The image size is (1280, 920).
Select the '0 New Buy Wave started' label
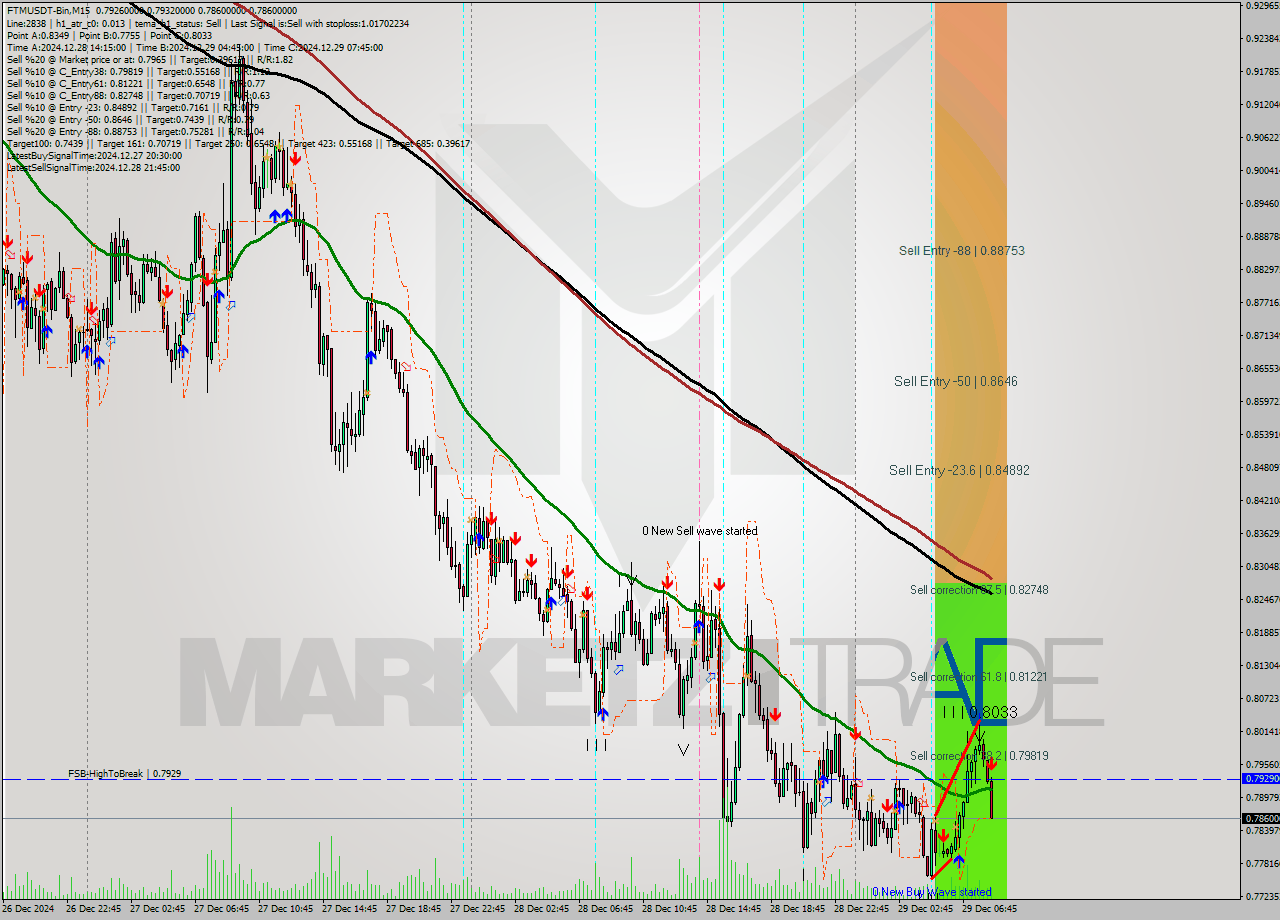932,892
